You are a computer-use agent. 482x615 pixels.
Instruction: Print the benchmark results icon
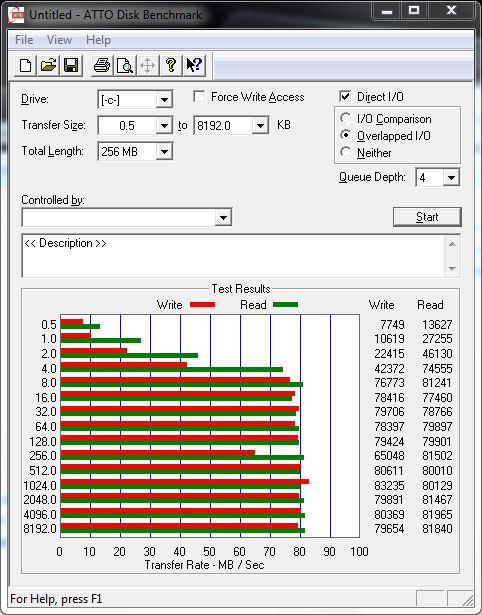[102, 65]
